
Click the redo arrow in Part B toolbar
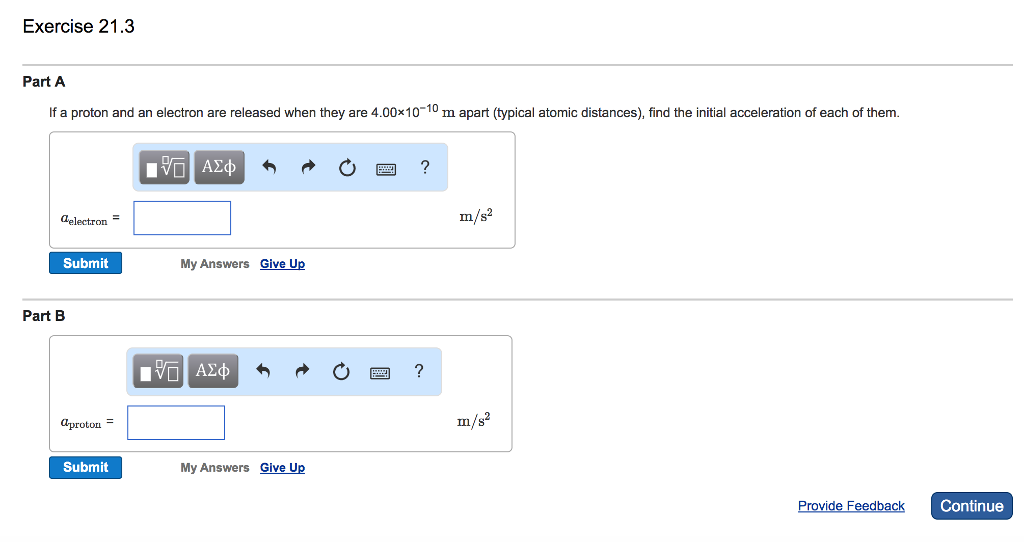coord(302,372)
